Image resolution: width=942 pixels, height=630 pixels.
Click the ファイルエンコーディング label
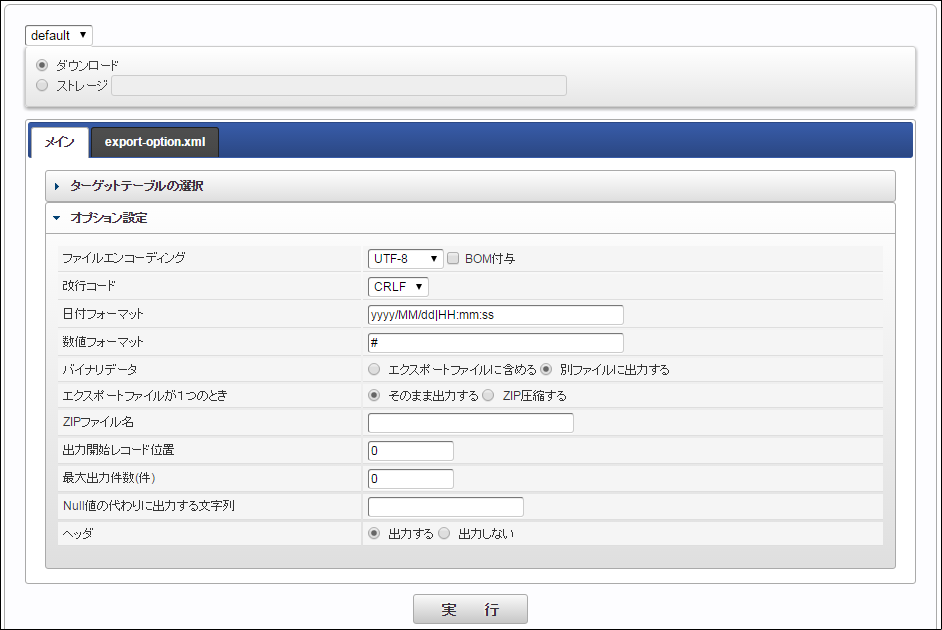click(x=124, y=258)
